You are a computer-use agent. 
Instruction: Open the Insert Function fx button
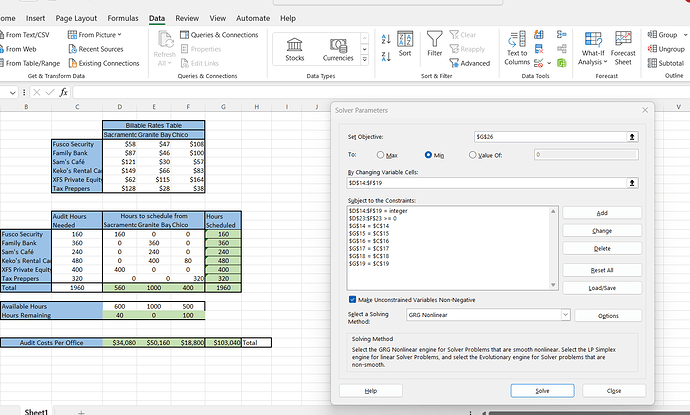click(x=63, y=92)
